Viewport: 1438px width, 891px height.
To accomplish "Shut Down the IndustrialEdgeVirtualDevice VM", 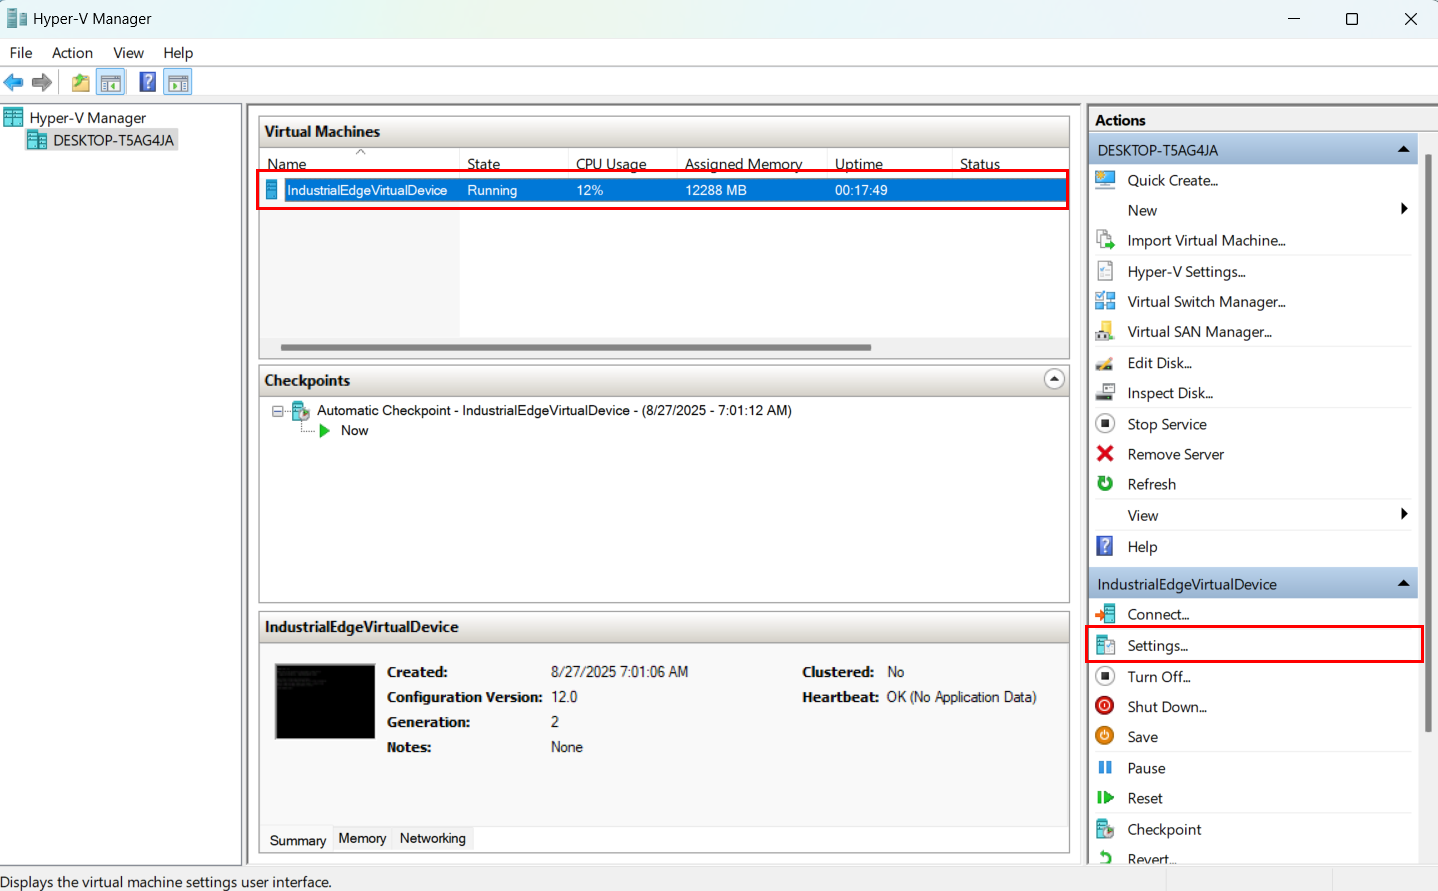I will tap(1166, 707).
